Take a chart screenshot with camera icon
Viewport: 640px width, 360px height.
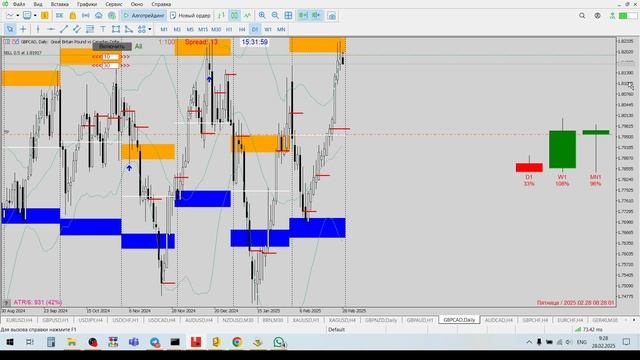332,16
